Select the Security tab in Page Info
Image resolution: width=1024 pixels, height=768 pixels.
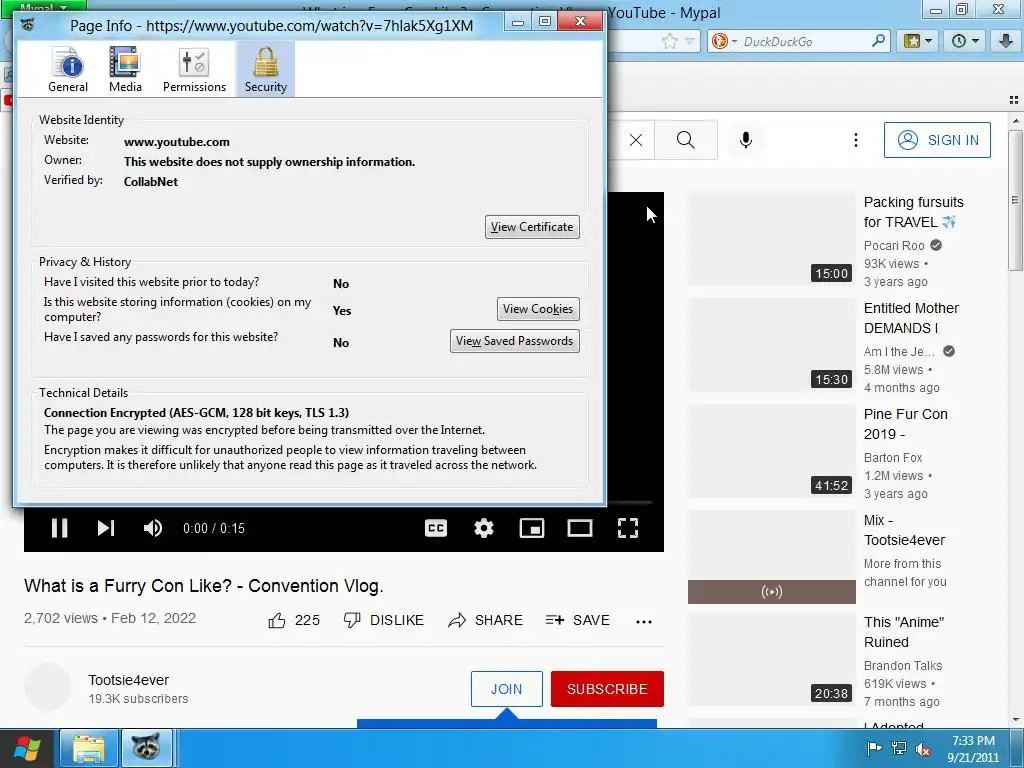click(266, 70)
